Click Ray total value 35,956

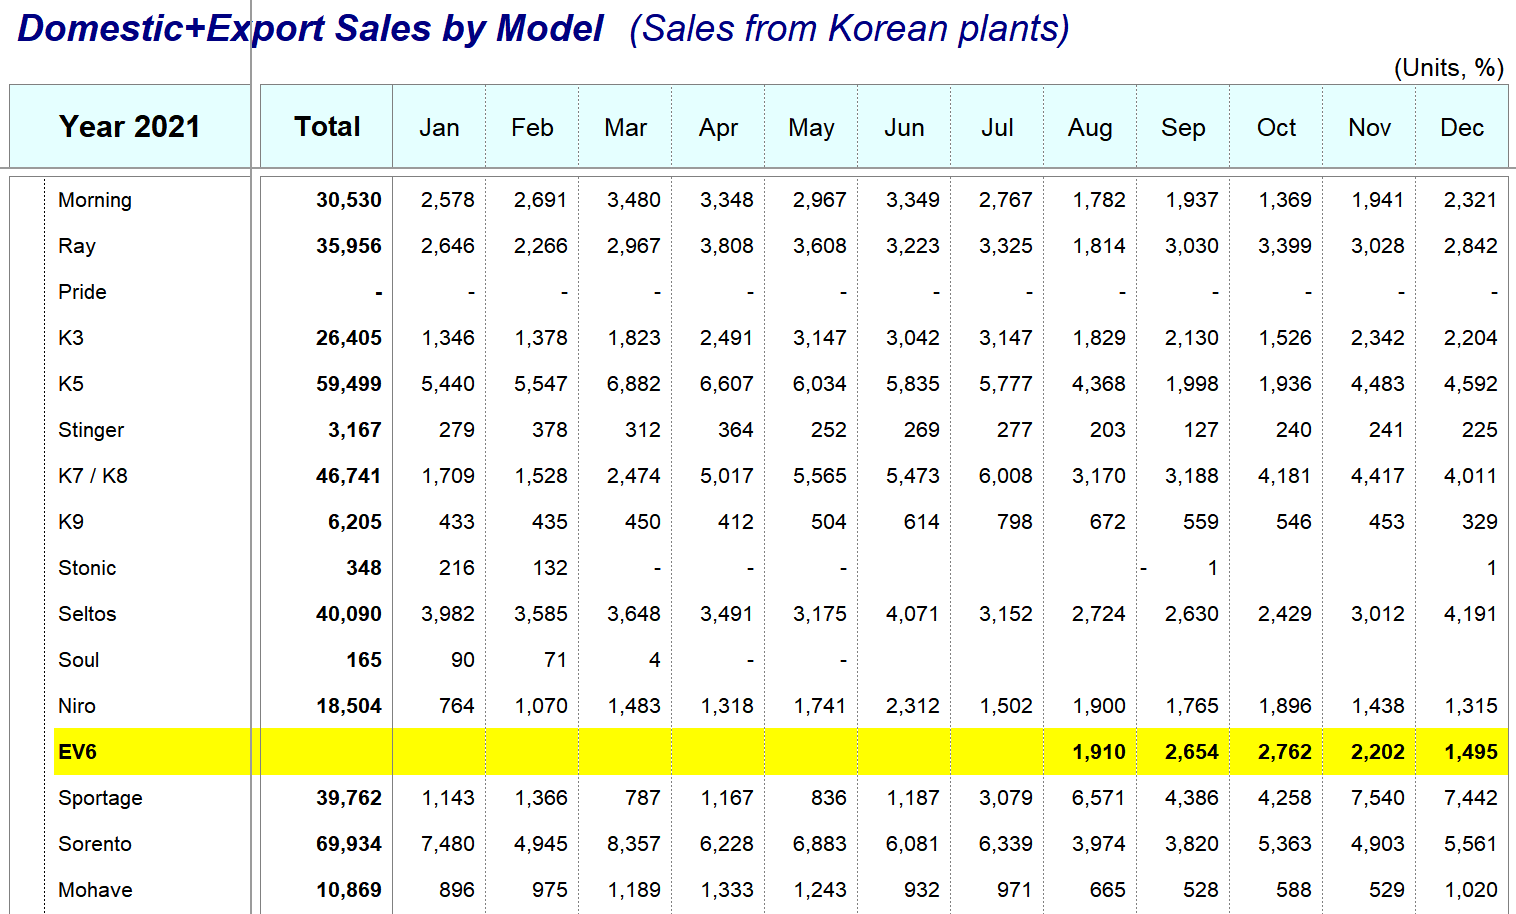[349, 246]
